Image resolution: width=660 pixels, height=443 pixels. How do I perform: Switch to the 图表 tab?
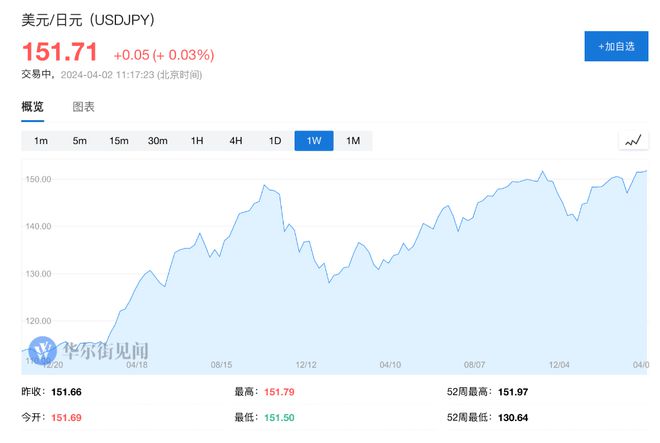pyautogui.click(x=84, y=107)
